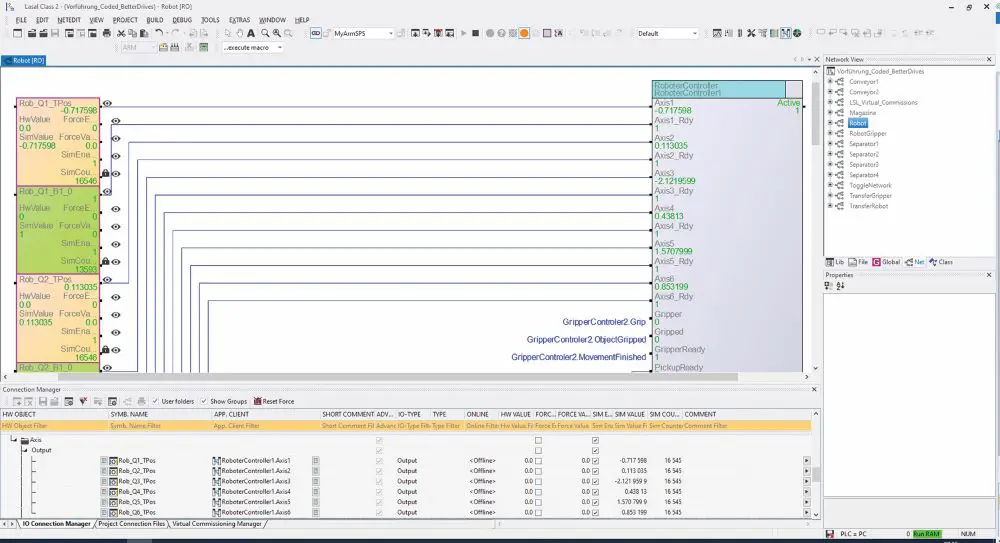Select the cut scissors icon
Image resolution: width=1000 pixels, height=543 pixels.
121,33
